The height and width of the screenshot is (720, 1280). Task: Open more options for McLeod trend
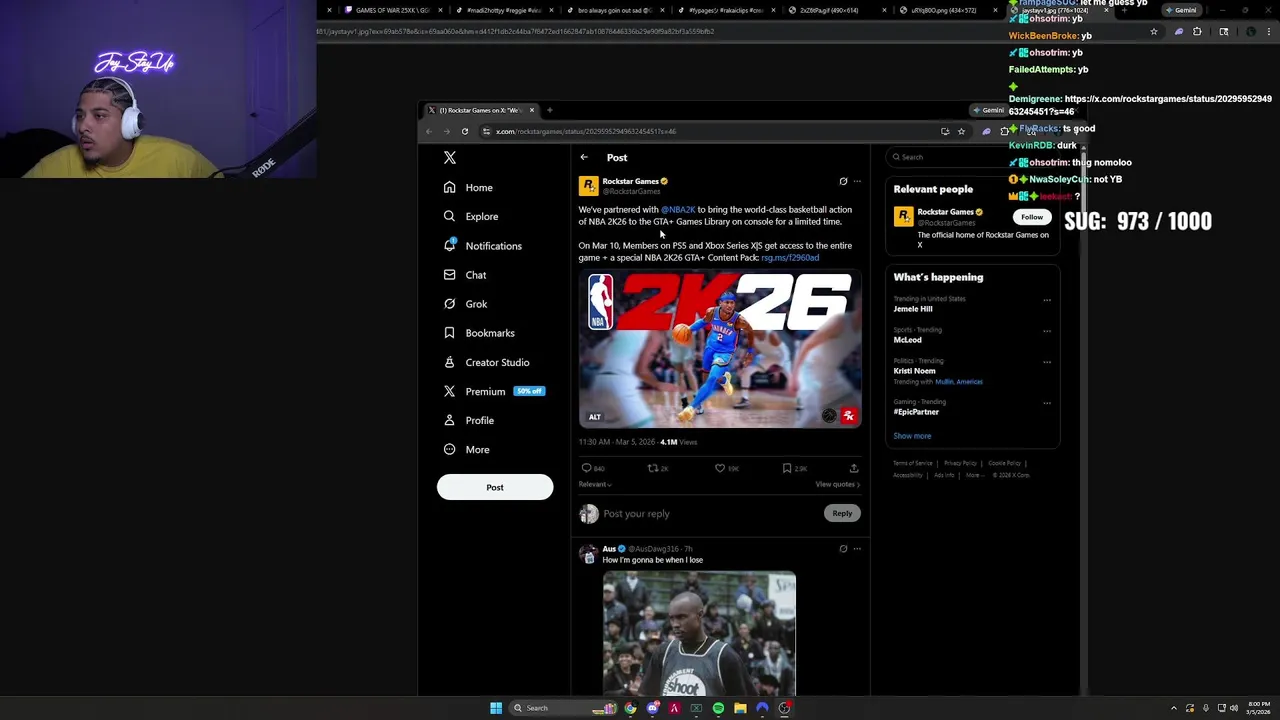1047,331
